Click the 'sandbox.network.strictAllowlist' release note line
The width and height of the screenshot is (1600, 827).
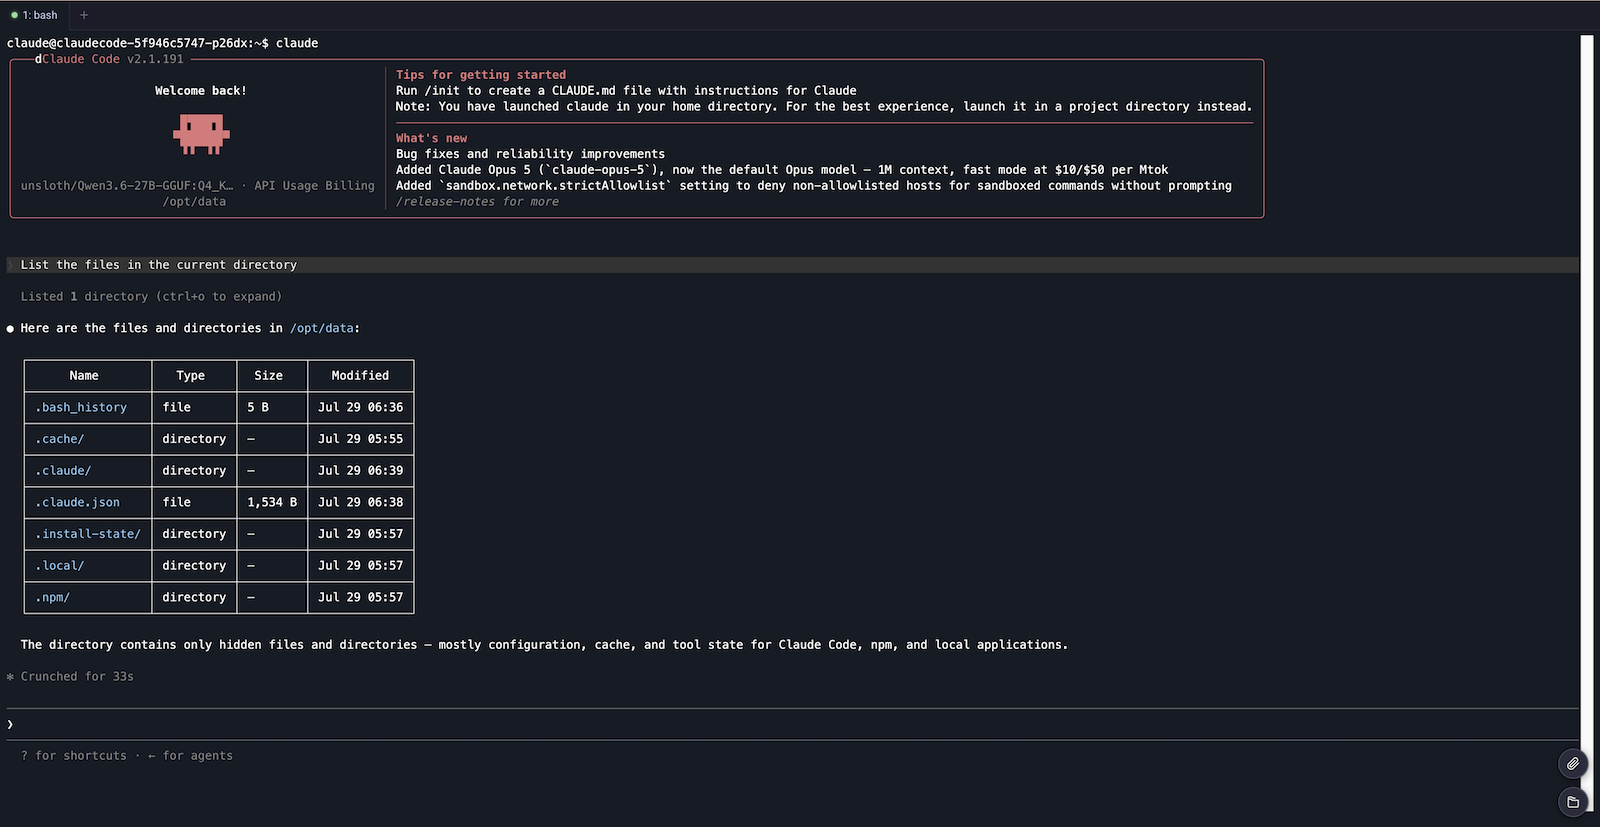pyautogui.click(x=814, y=185)
